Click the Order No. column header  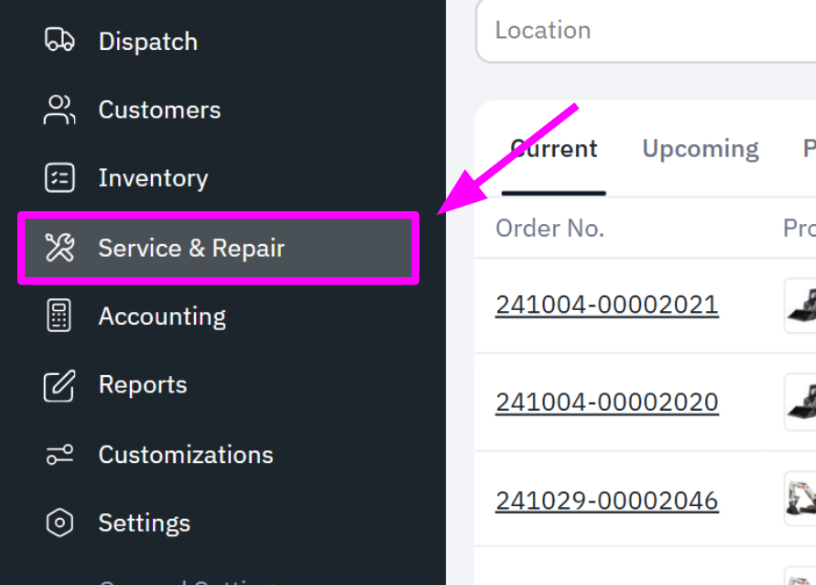coord(550,228)
